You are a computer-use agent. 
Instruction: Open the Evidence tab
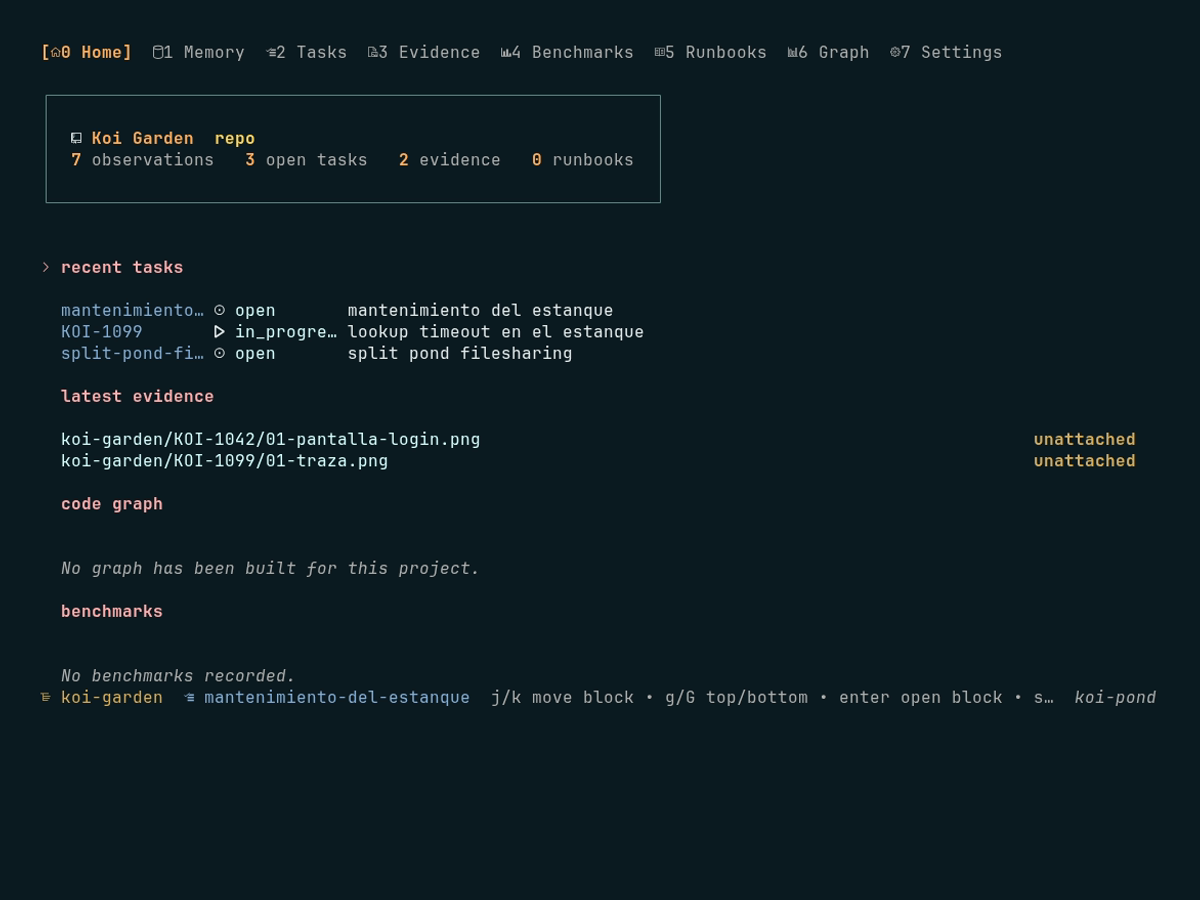pos(424,52)
